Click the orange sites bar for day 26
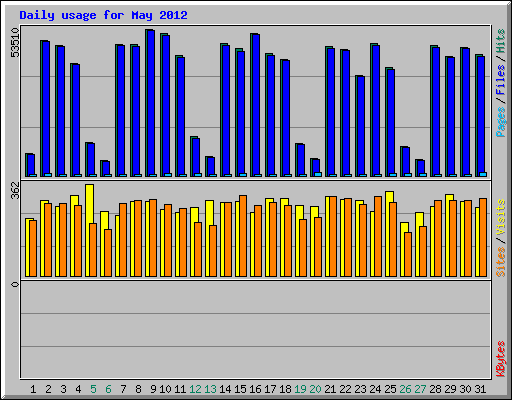The height and width of the screenshot is (400, 512). coord(408,254)
